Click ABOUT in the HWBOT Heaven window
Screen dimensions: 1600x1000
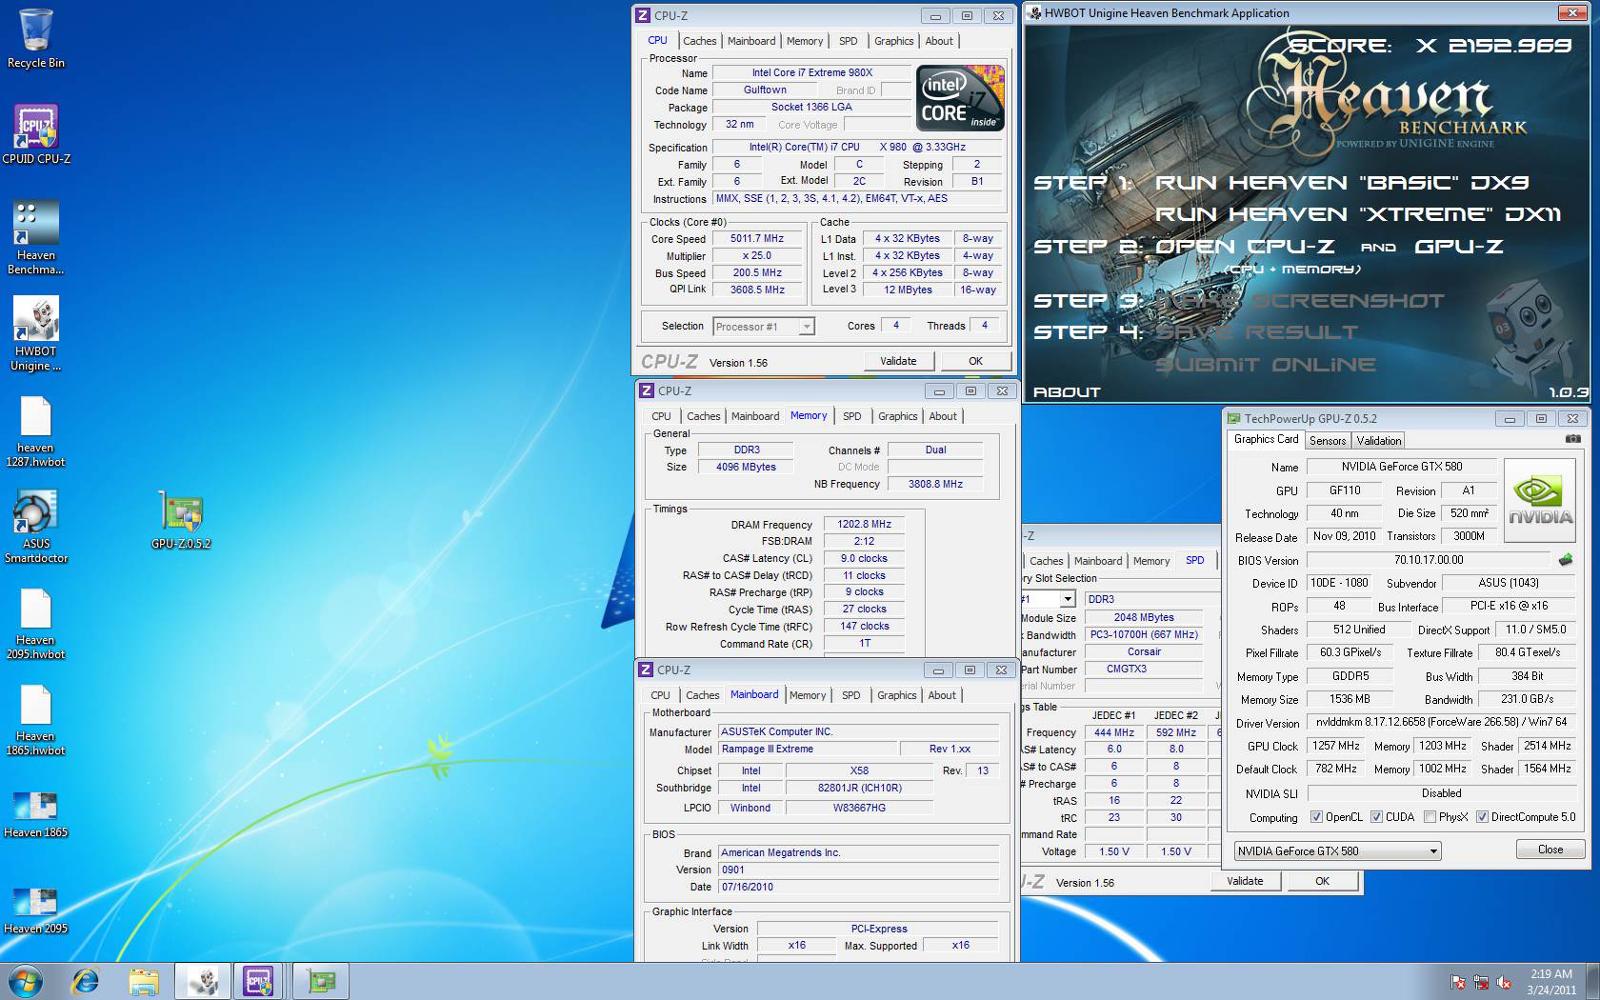click(1066, 392)
